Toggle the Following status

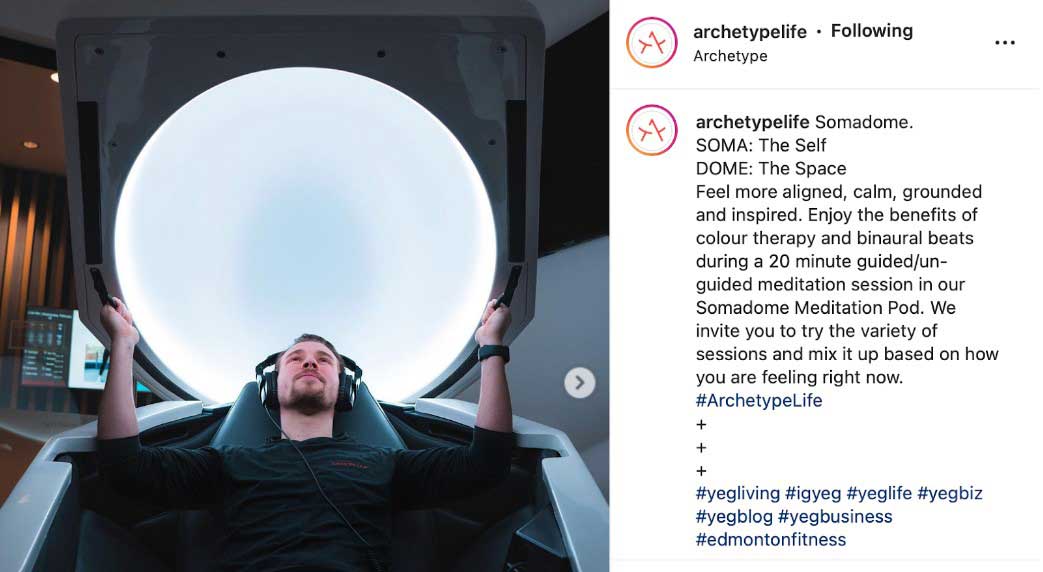coord(871,31)
